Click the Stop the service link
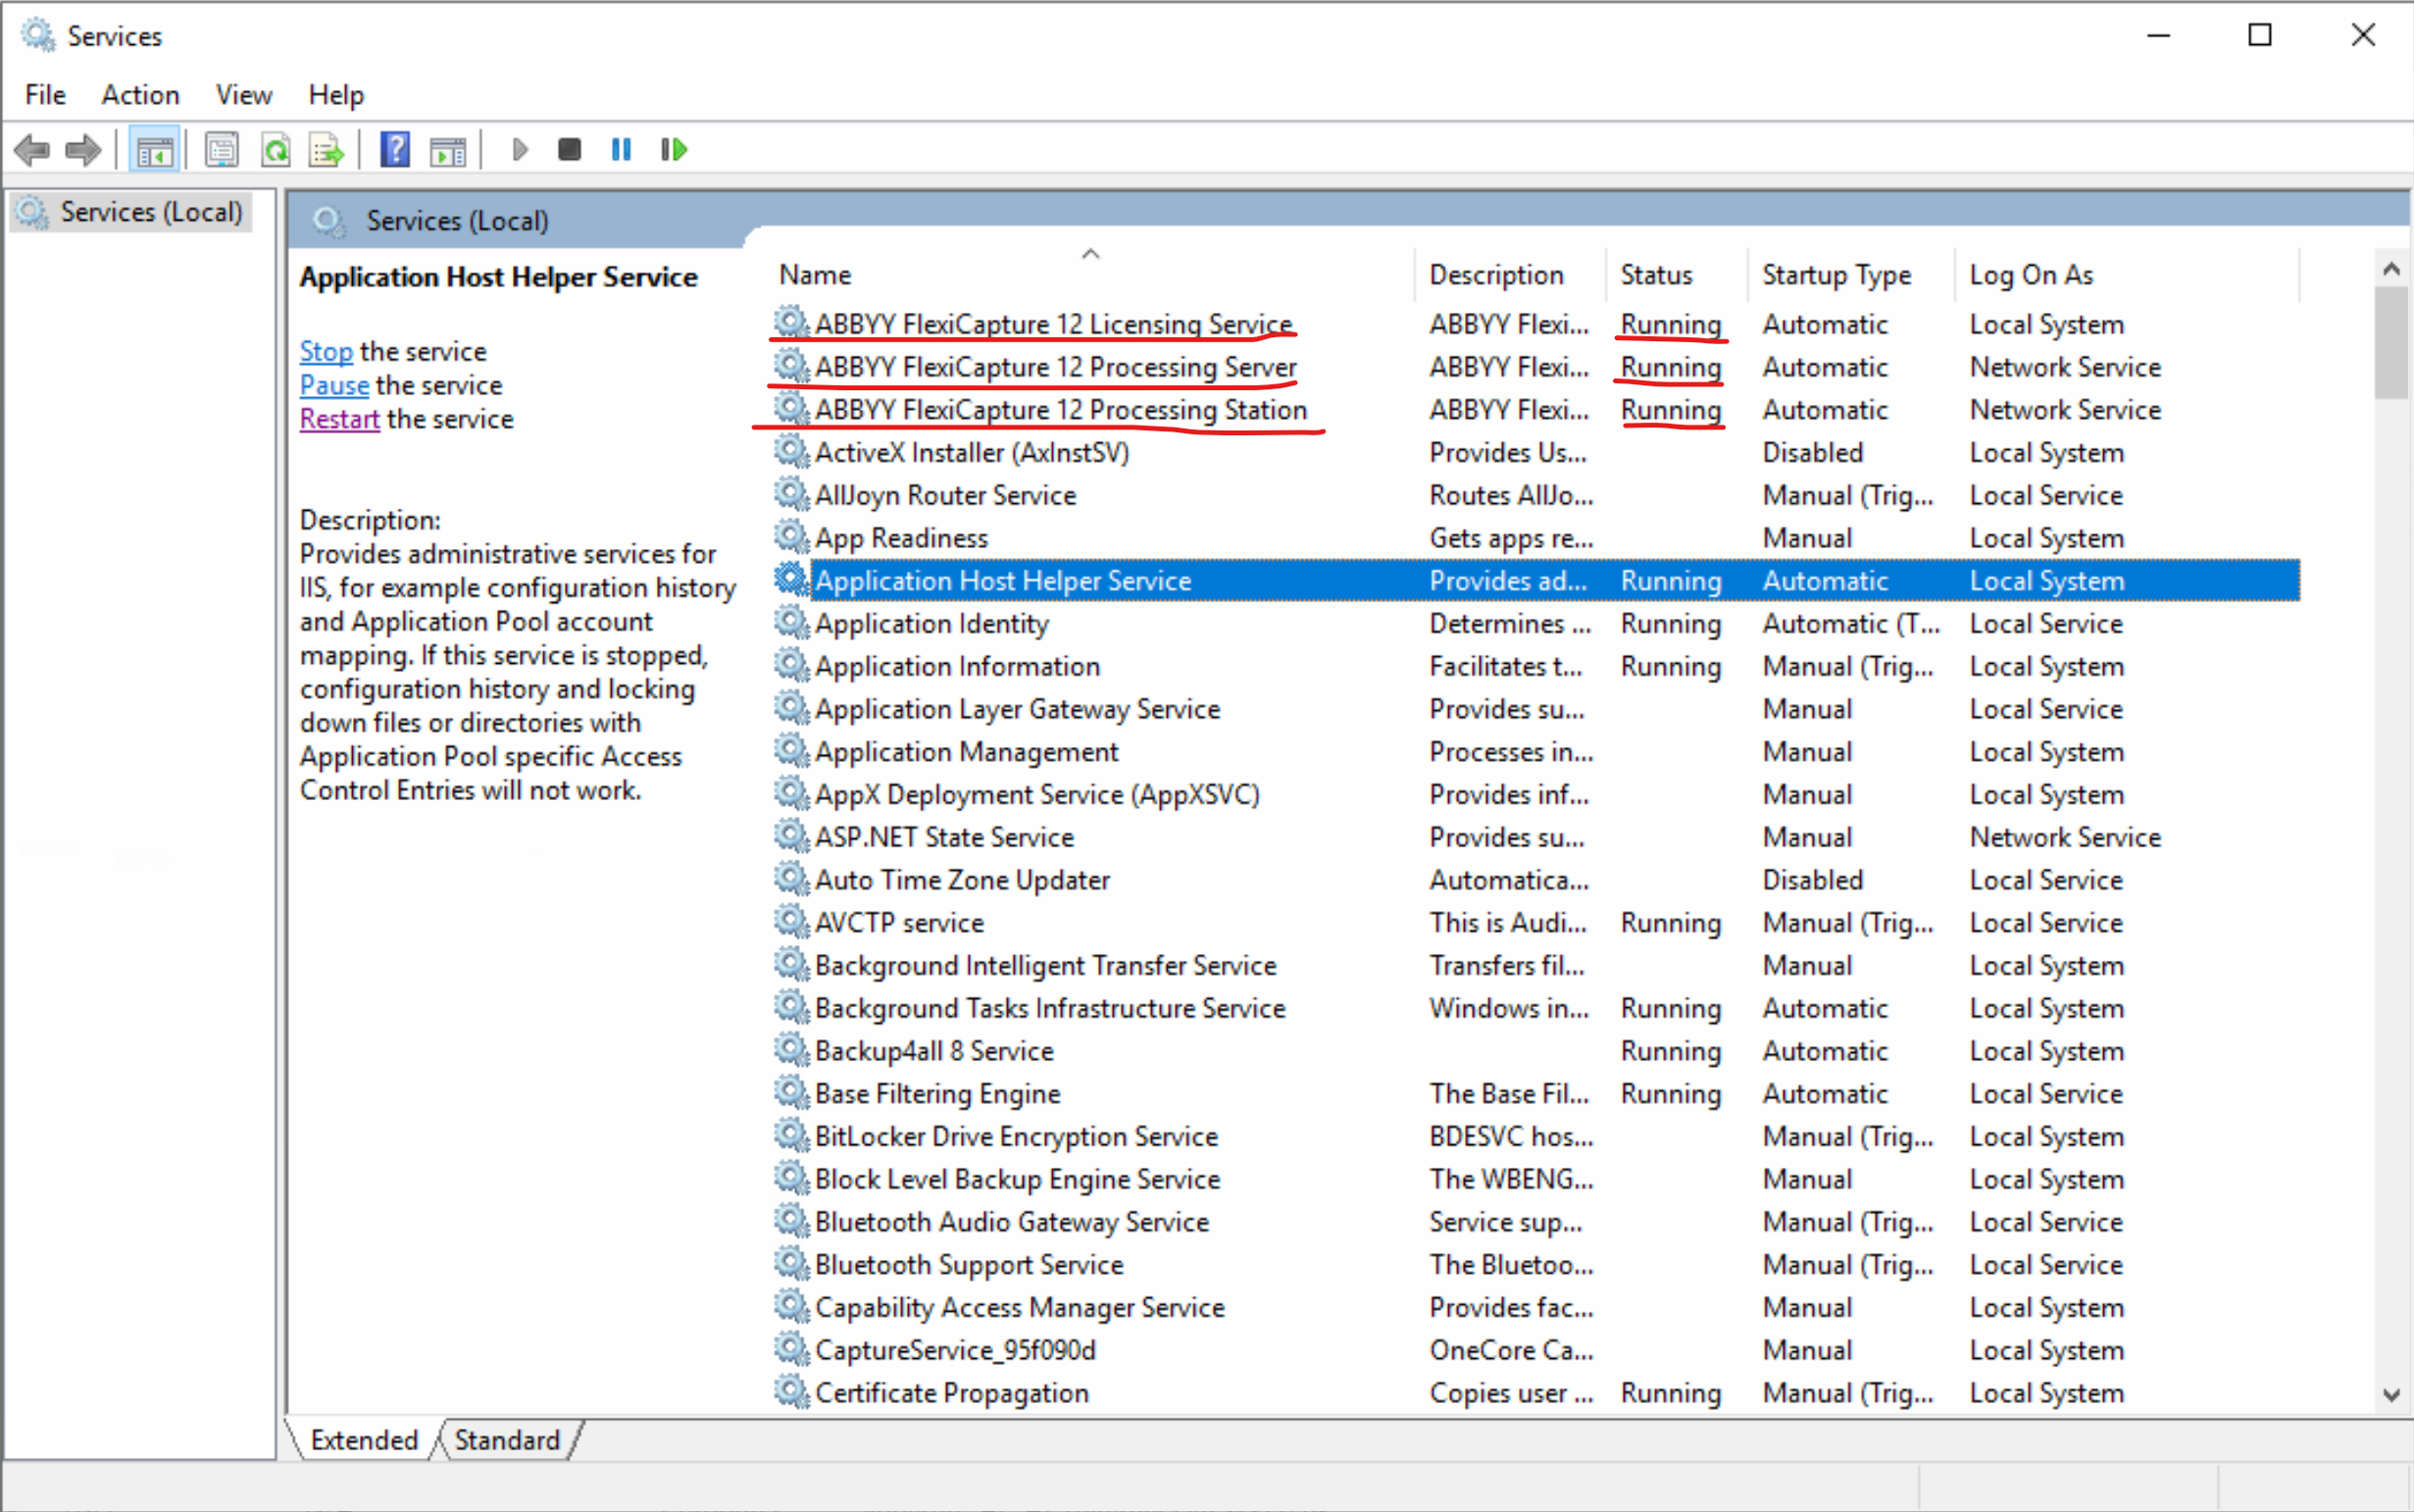 pos(326,352)
